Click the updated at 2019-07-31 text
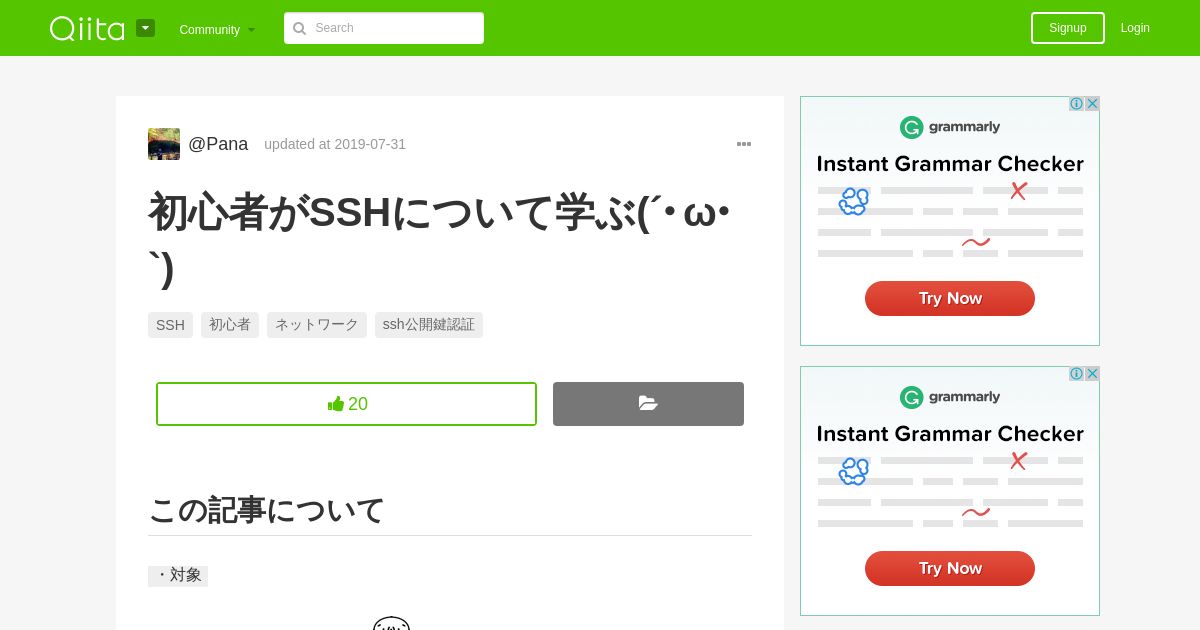 [x=335, y=144]
